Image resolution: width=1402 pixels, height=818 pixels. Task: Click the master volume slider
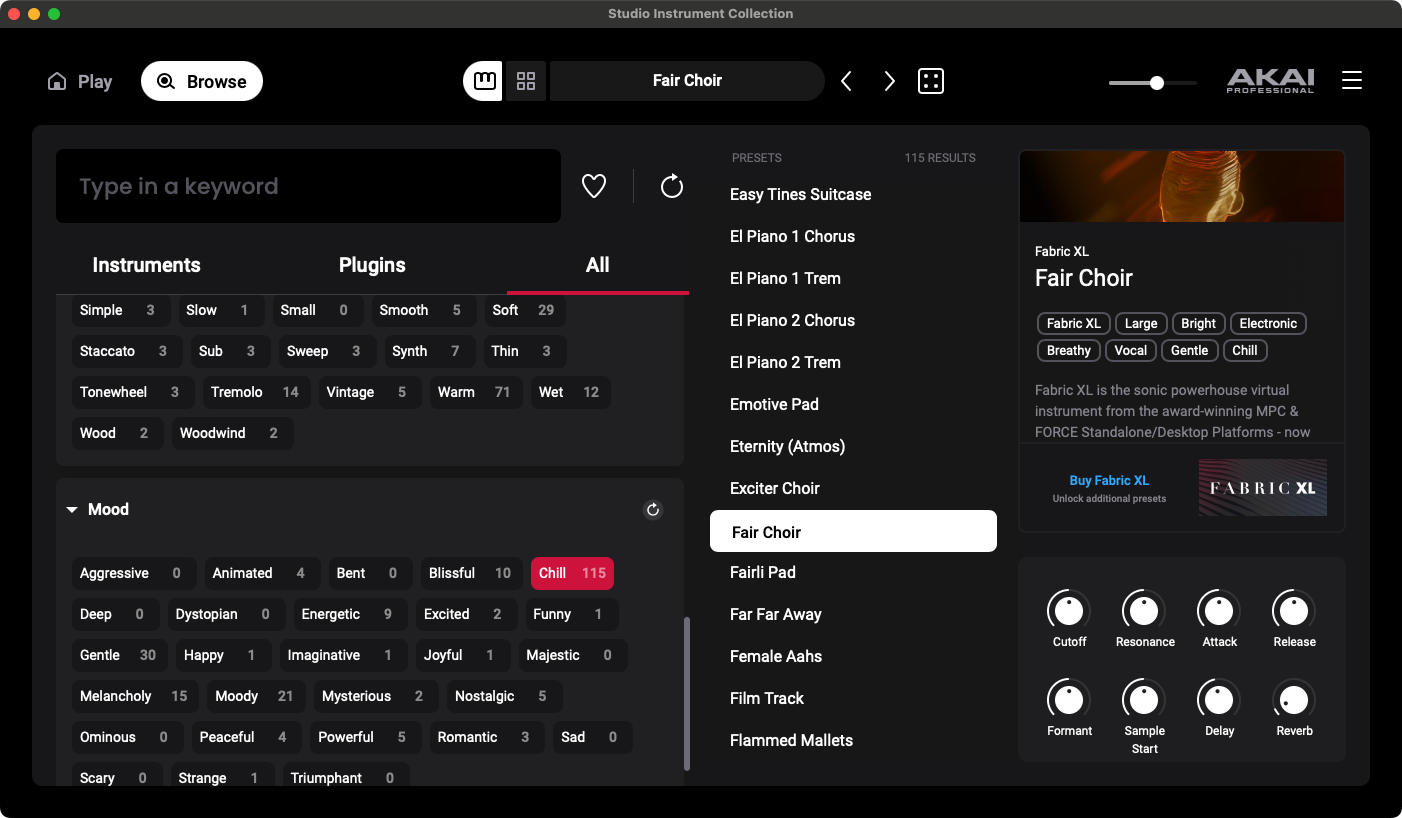point(1153,83)
